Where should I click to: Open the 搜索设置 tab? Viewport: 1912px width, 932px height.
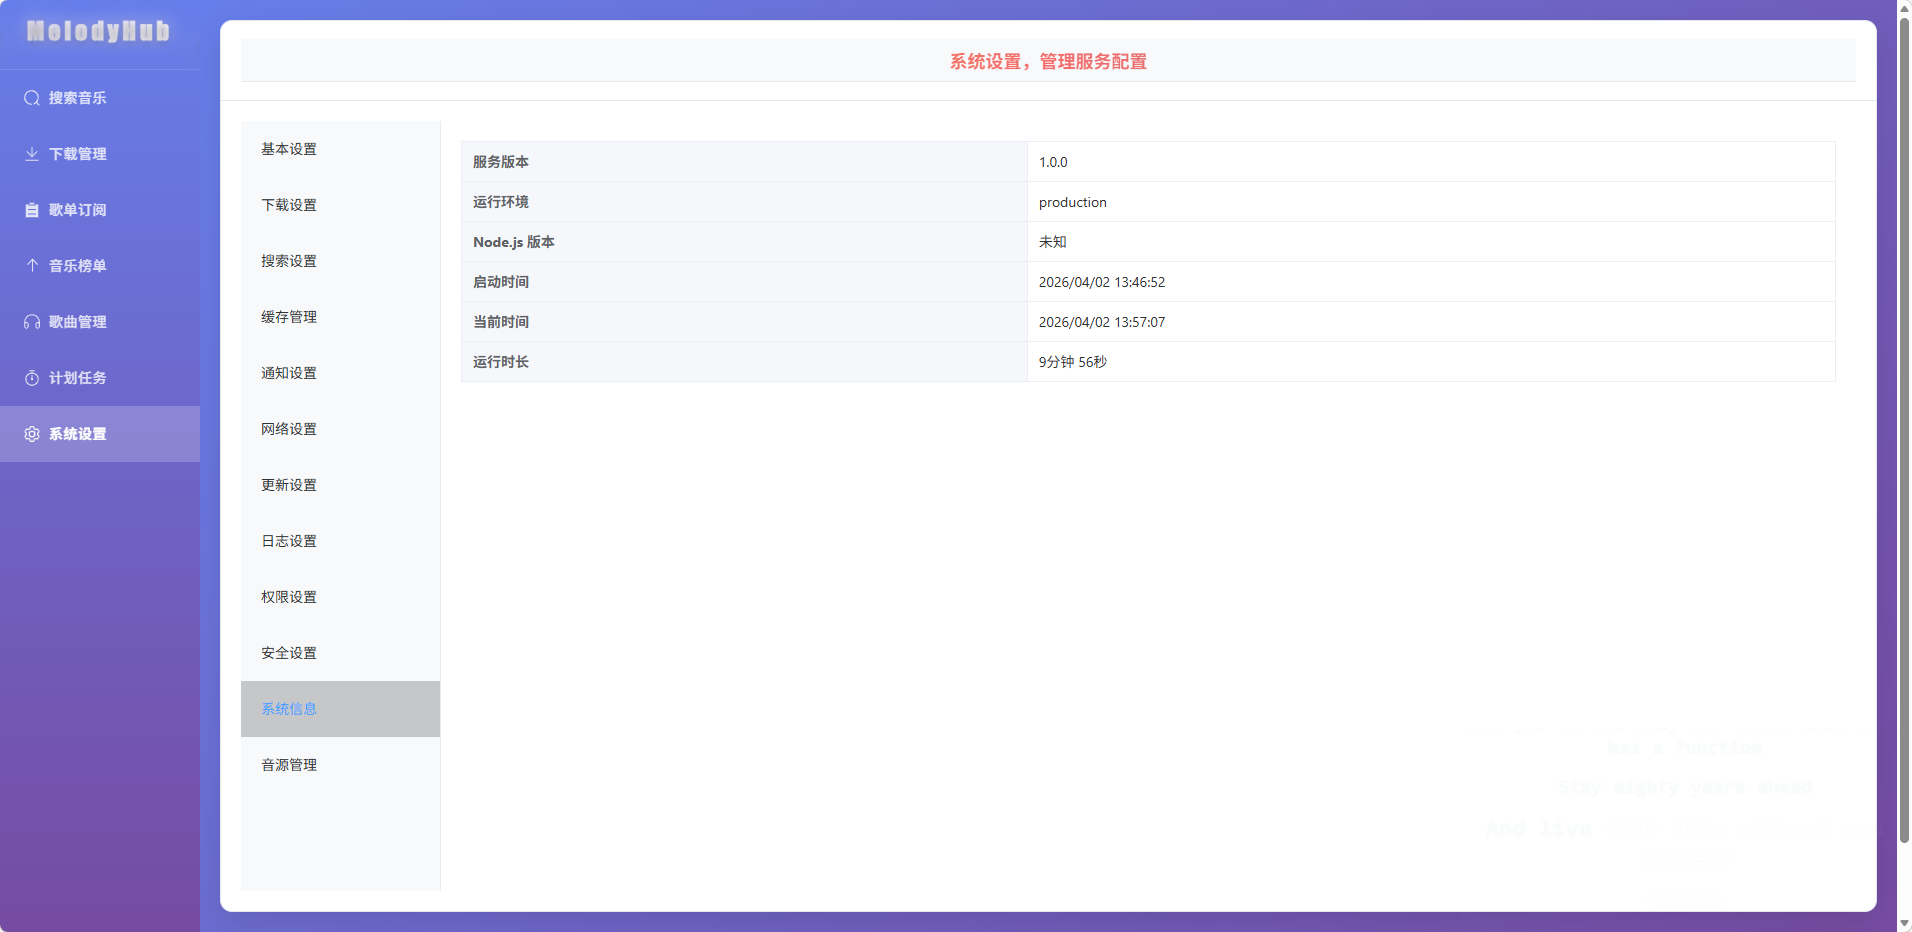(340, 261)
